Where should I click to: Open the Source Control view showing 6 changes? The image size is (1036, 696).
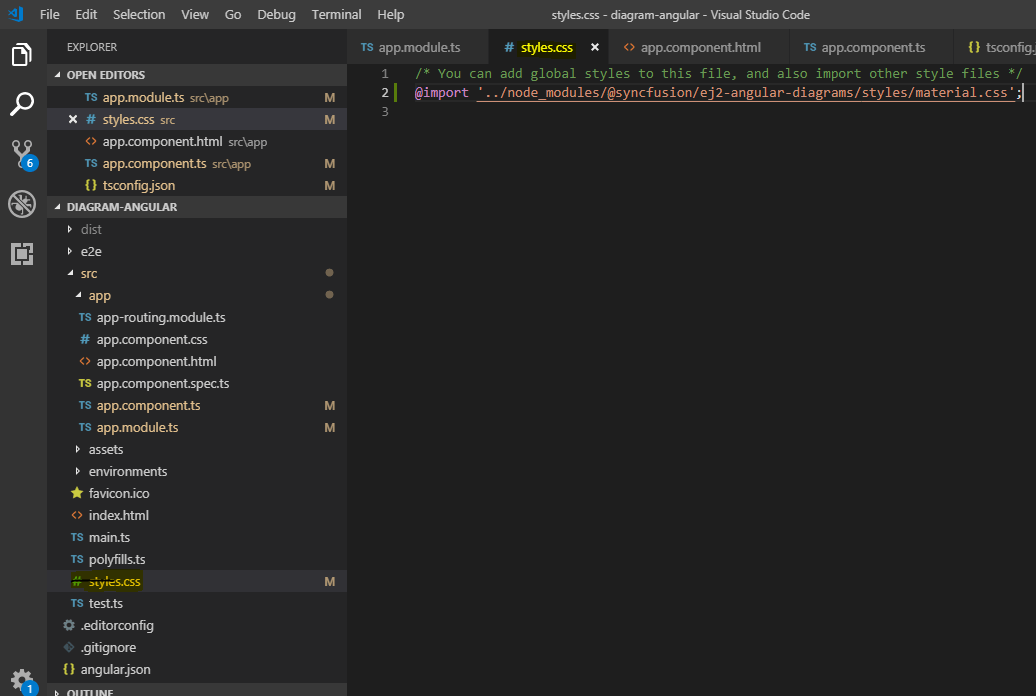pos(21,154)
